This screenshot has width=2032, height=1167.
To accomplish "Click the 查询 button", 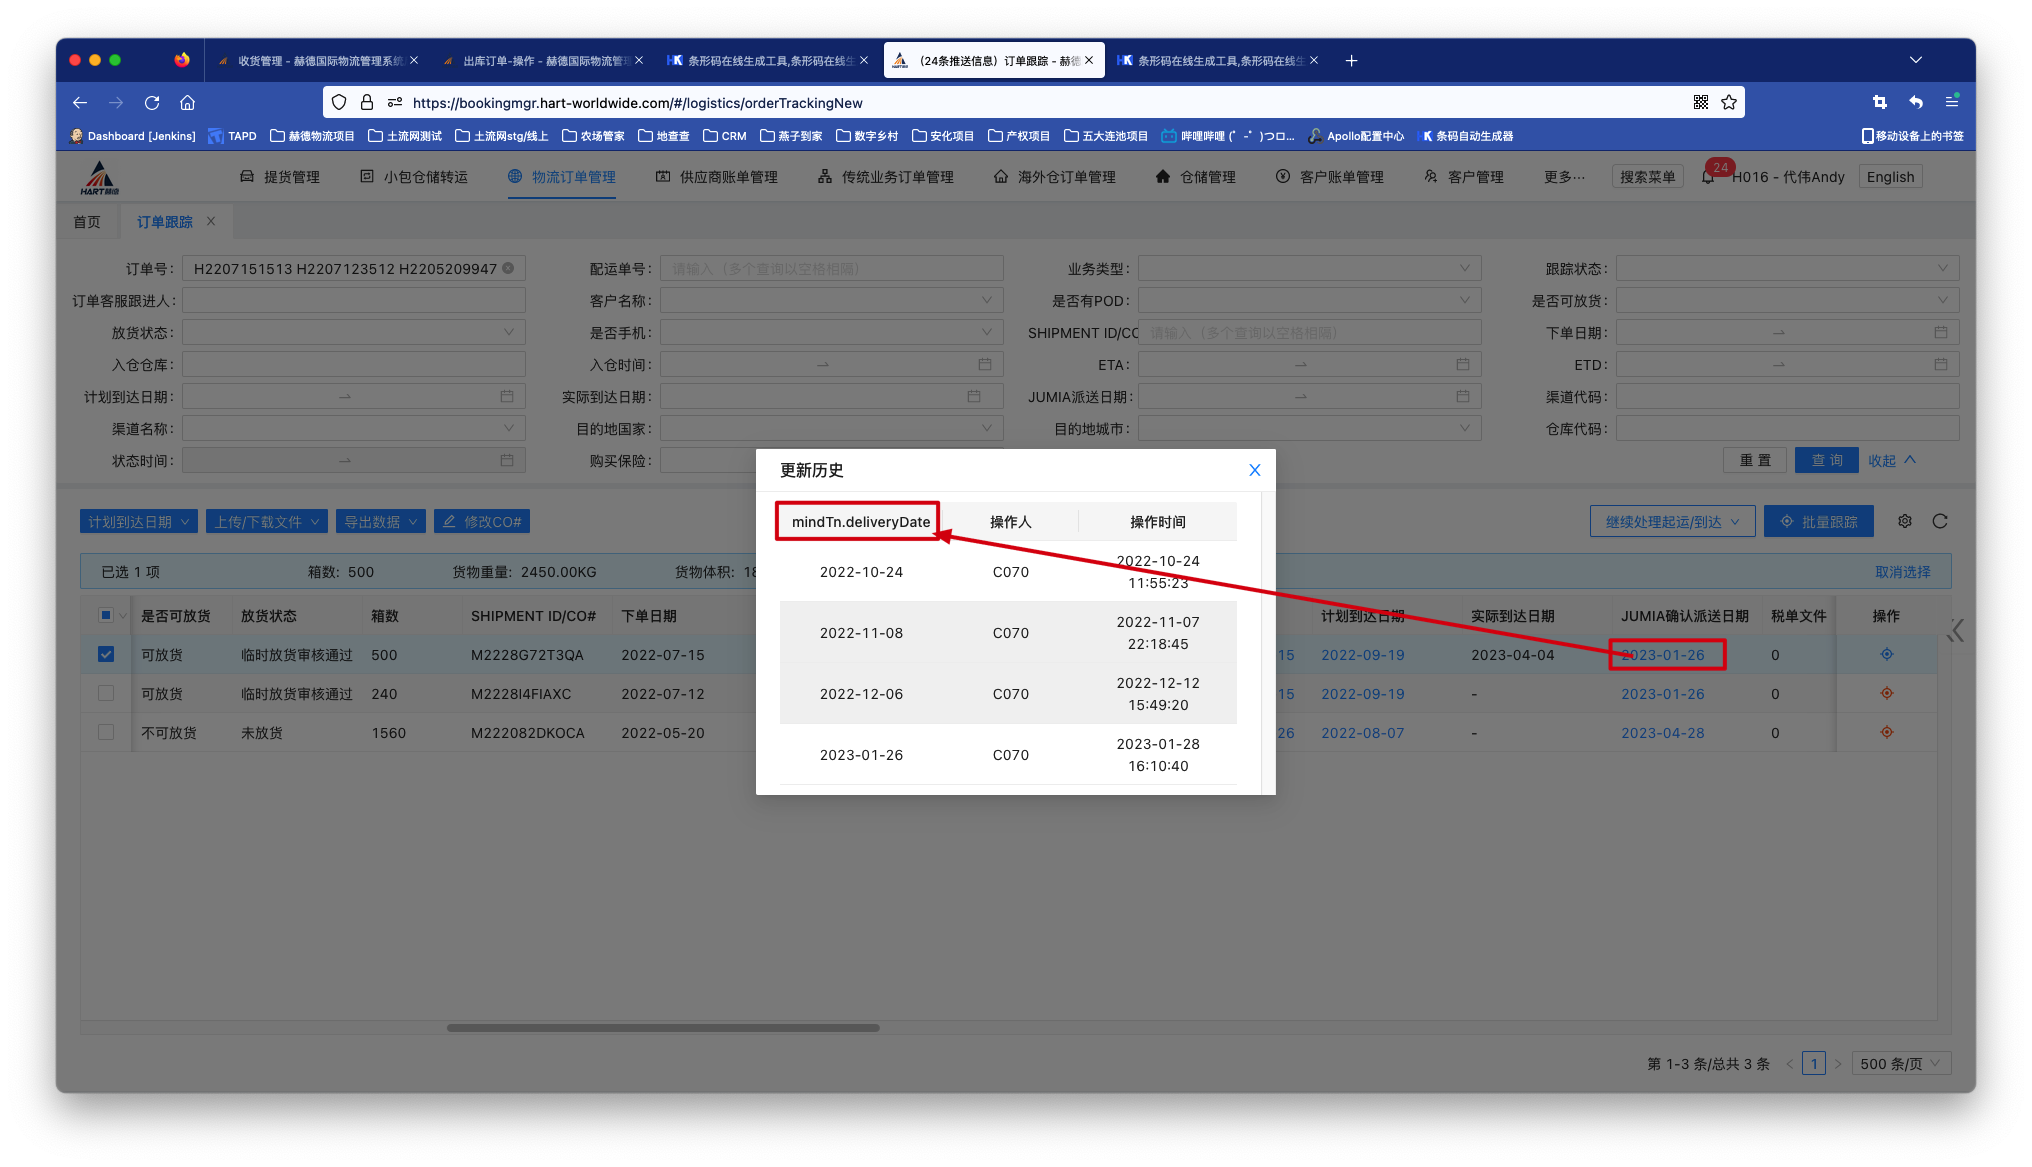I will 1826,460.
